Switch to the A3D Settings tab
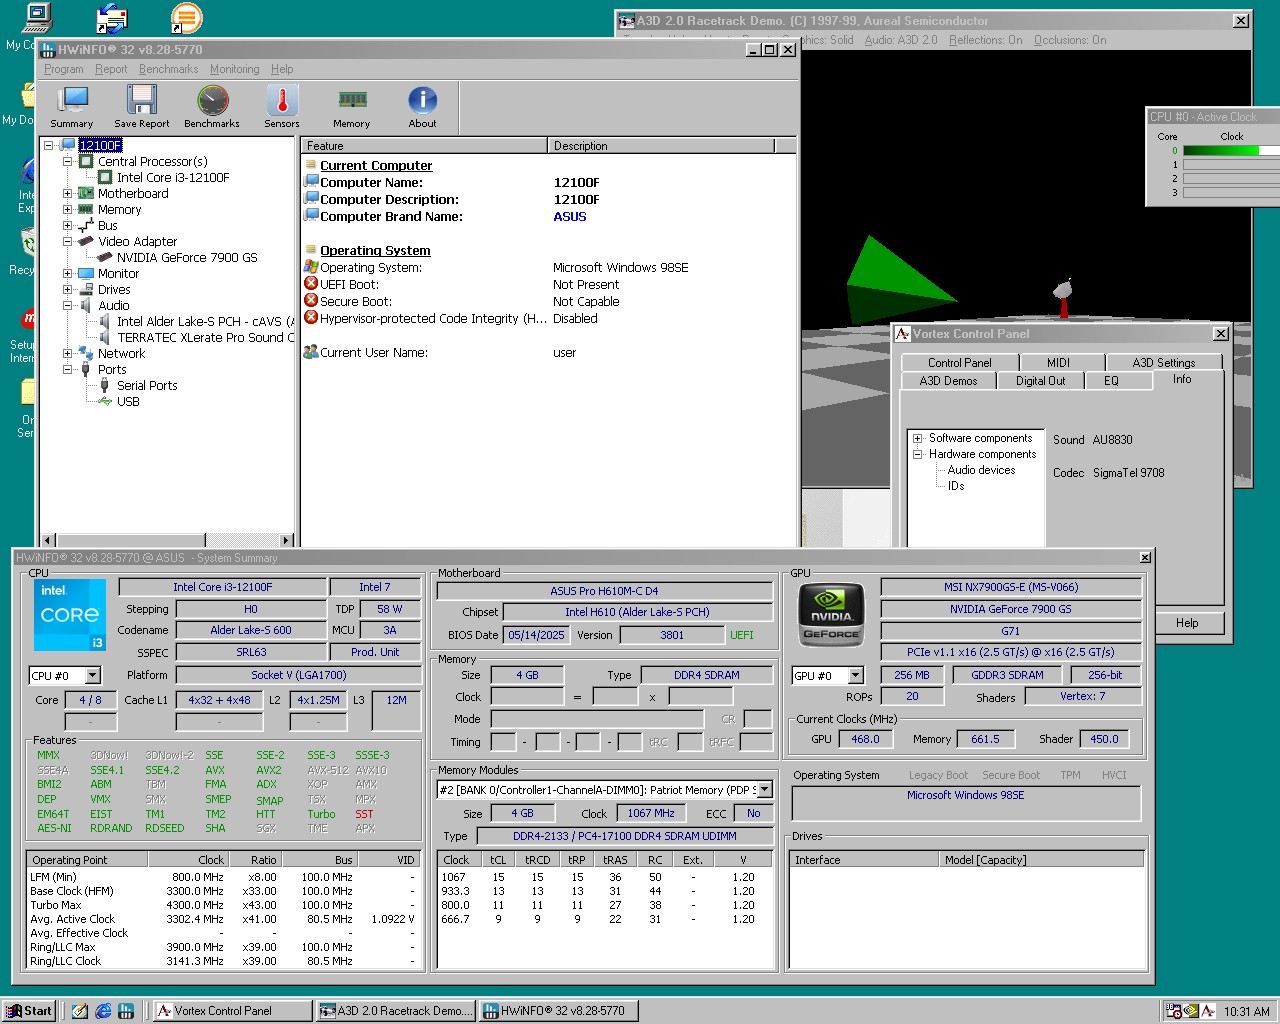Viewport: 1280px width, 1024px height. pyautogui.click(x=1163, y=362)
